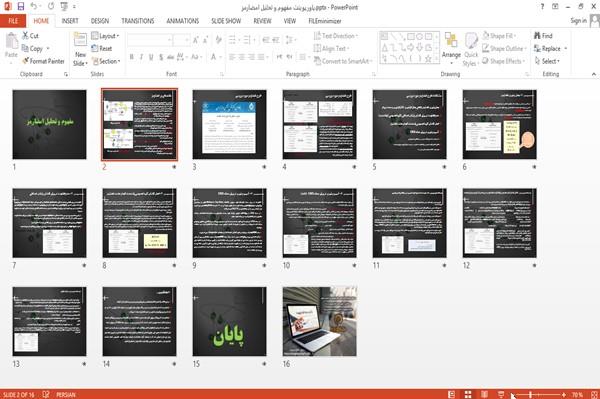Click Slide Sorter view icon in status bar
This screenshot has width=600, height=399.
click(x=468, y=394)
